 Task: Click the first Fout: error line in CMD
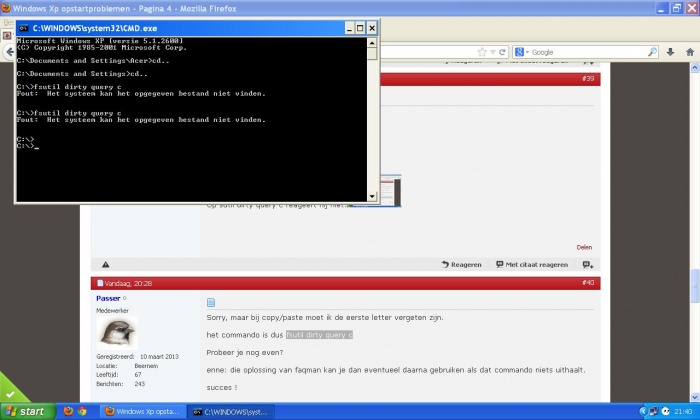[141, 94]
